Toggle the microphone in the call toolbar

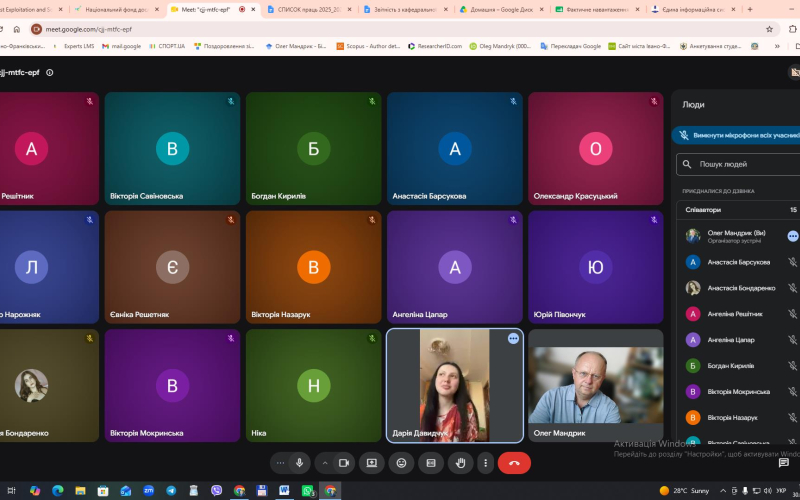(x=299, y=463)
